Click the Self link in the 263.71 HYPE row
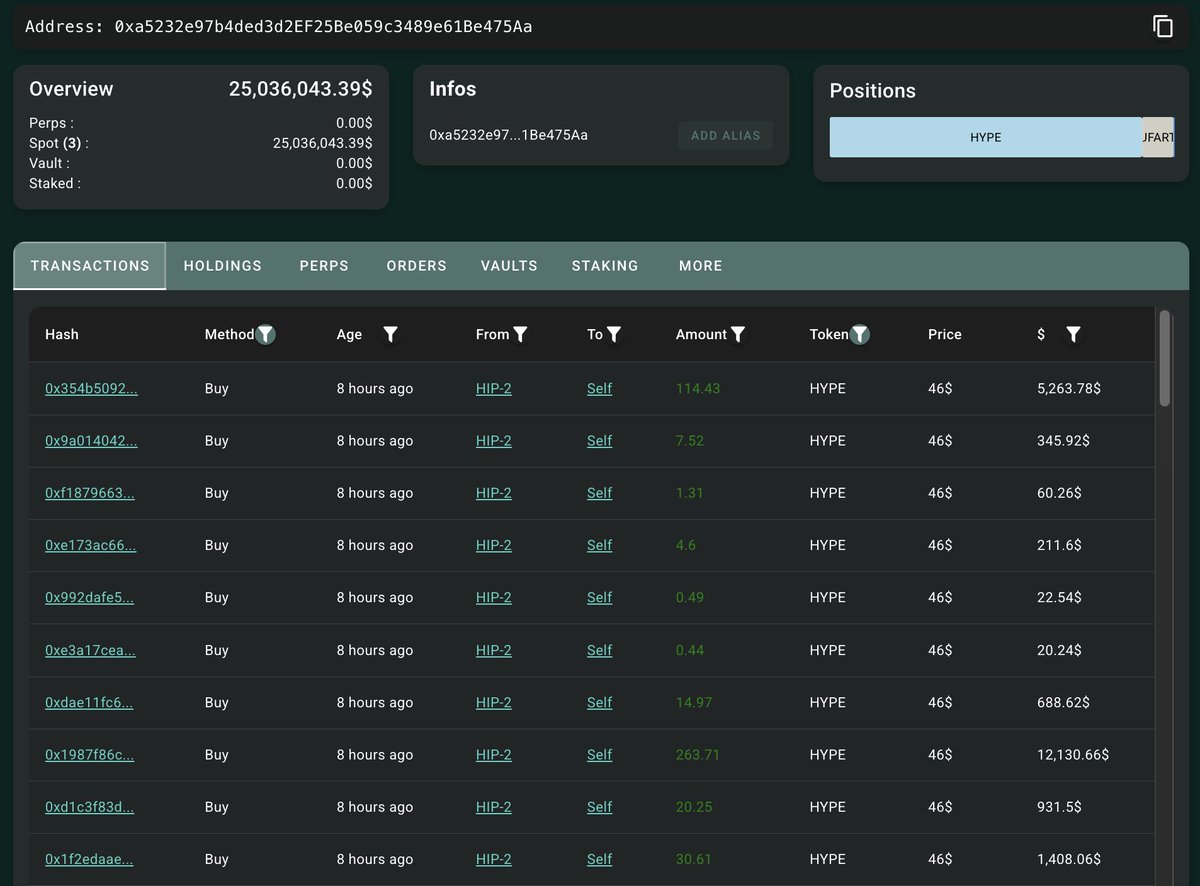Viewport: 1200px width, 886px height. 599,755
